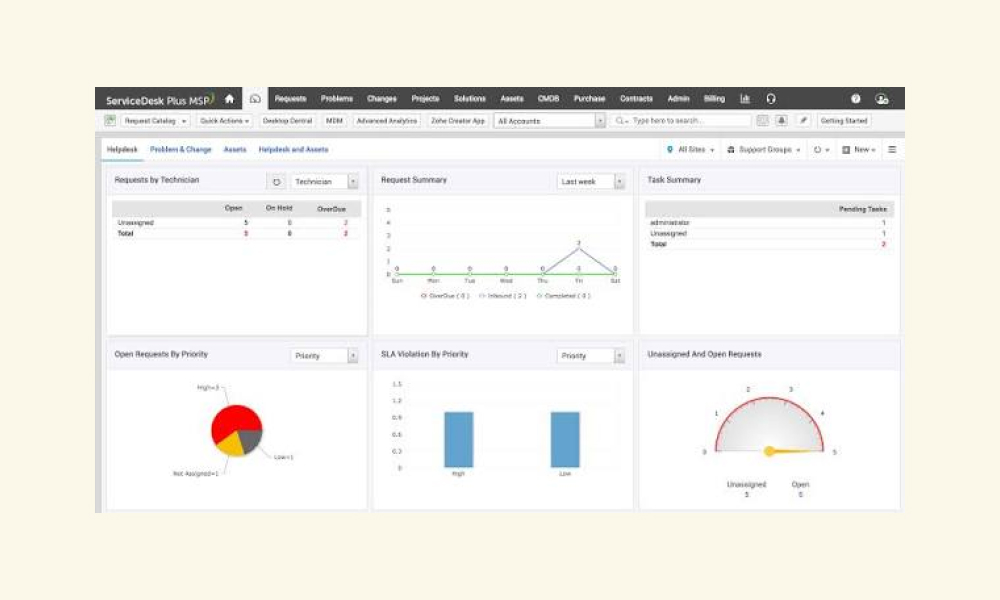This screenshot has width=1000, height=600.
Task: Click the ServiceDesk Plus MSP logo
Action: (x=160, y=99)
